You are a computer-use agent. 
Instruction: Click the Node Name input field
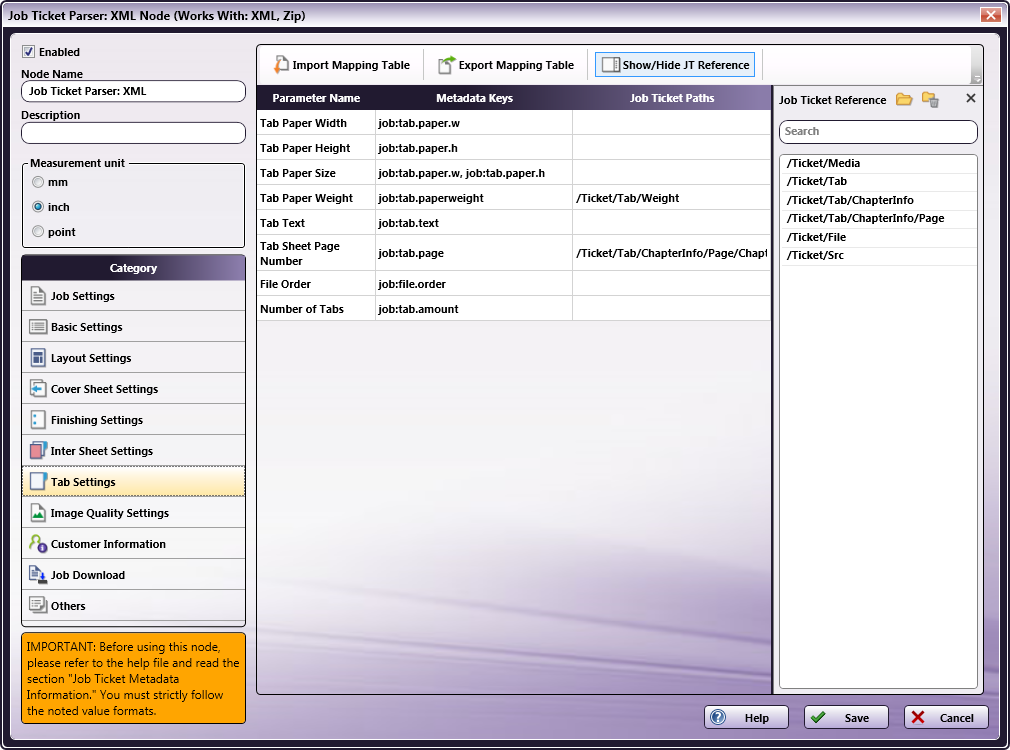pyautogui.click(x=133, y=91)
